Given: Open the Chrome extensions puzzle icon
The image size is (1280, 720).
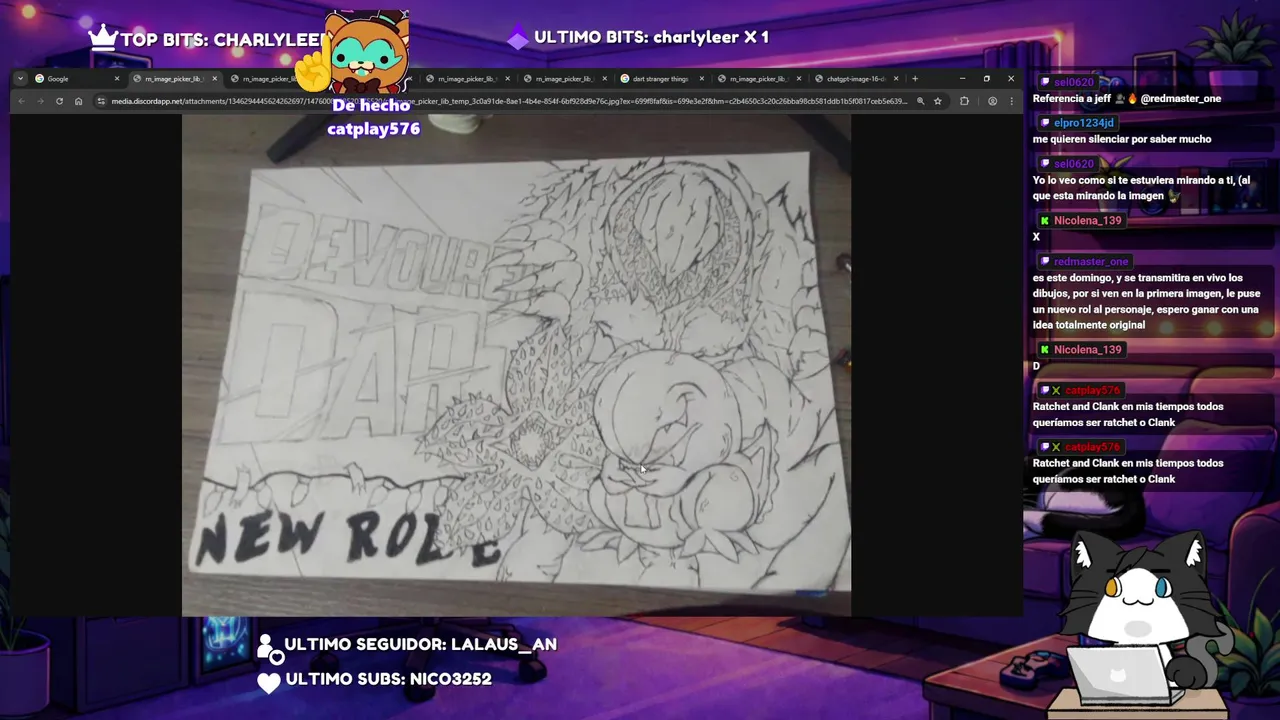Looking at the screenshot, I should click(x=964, y=101).
